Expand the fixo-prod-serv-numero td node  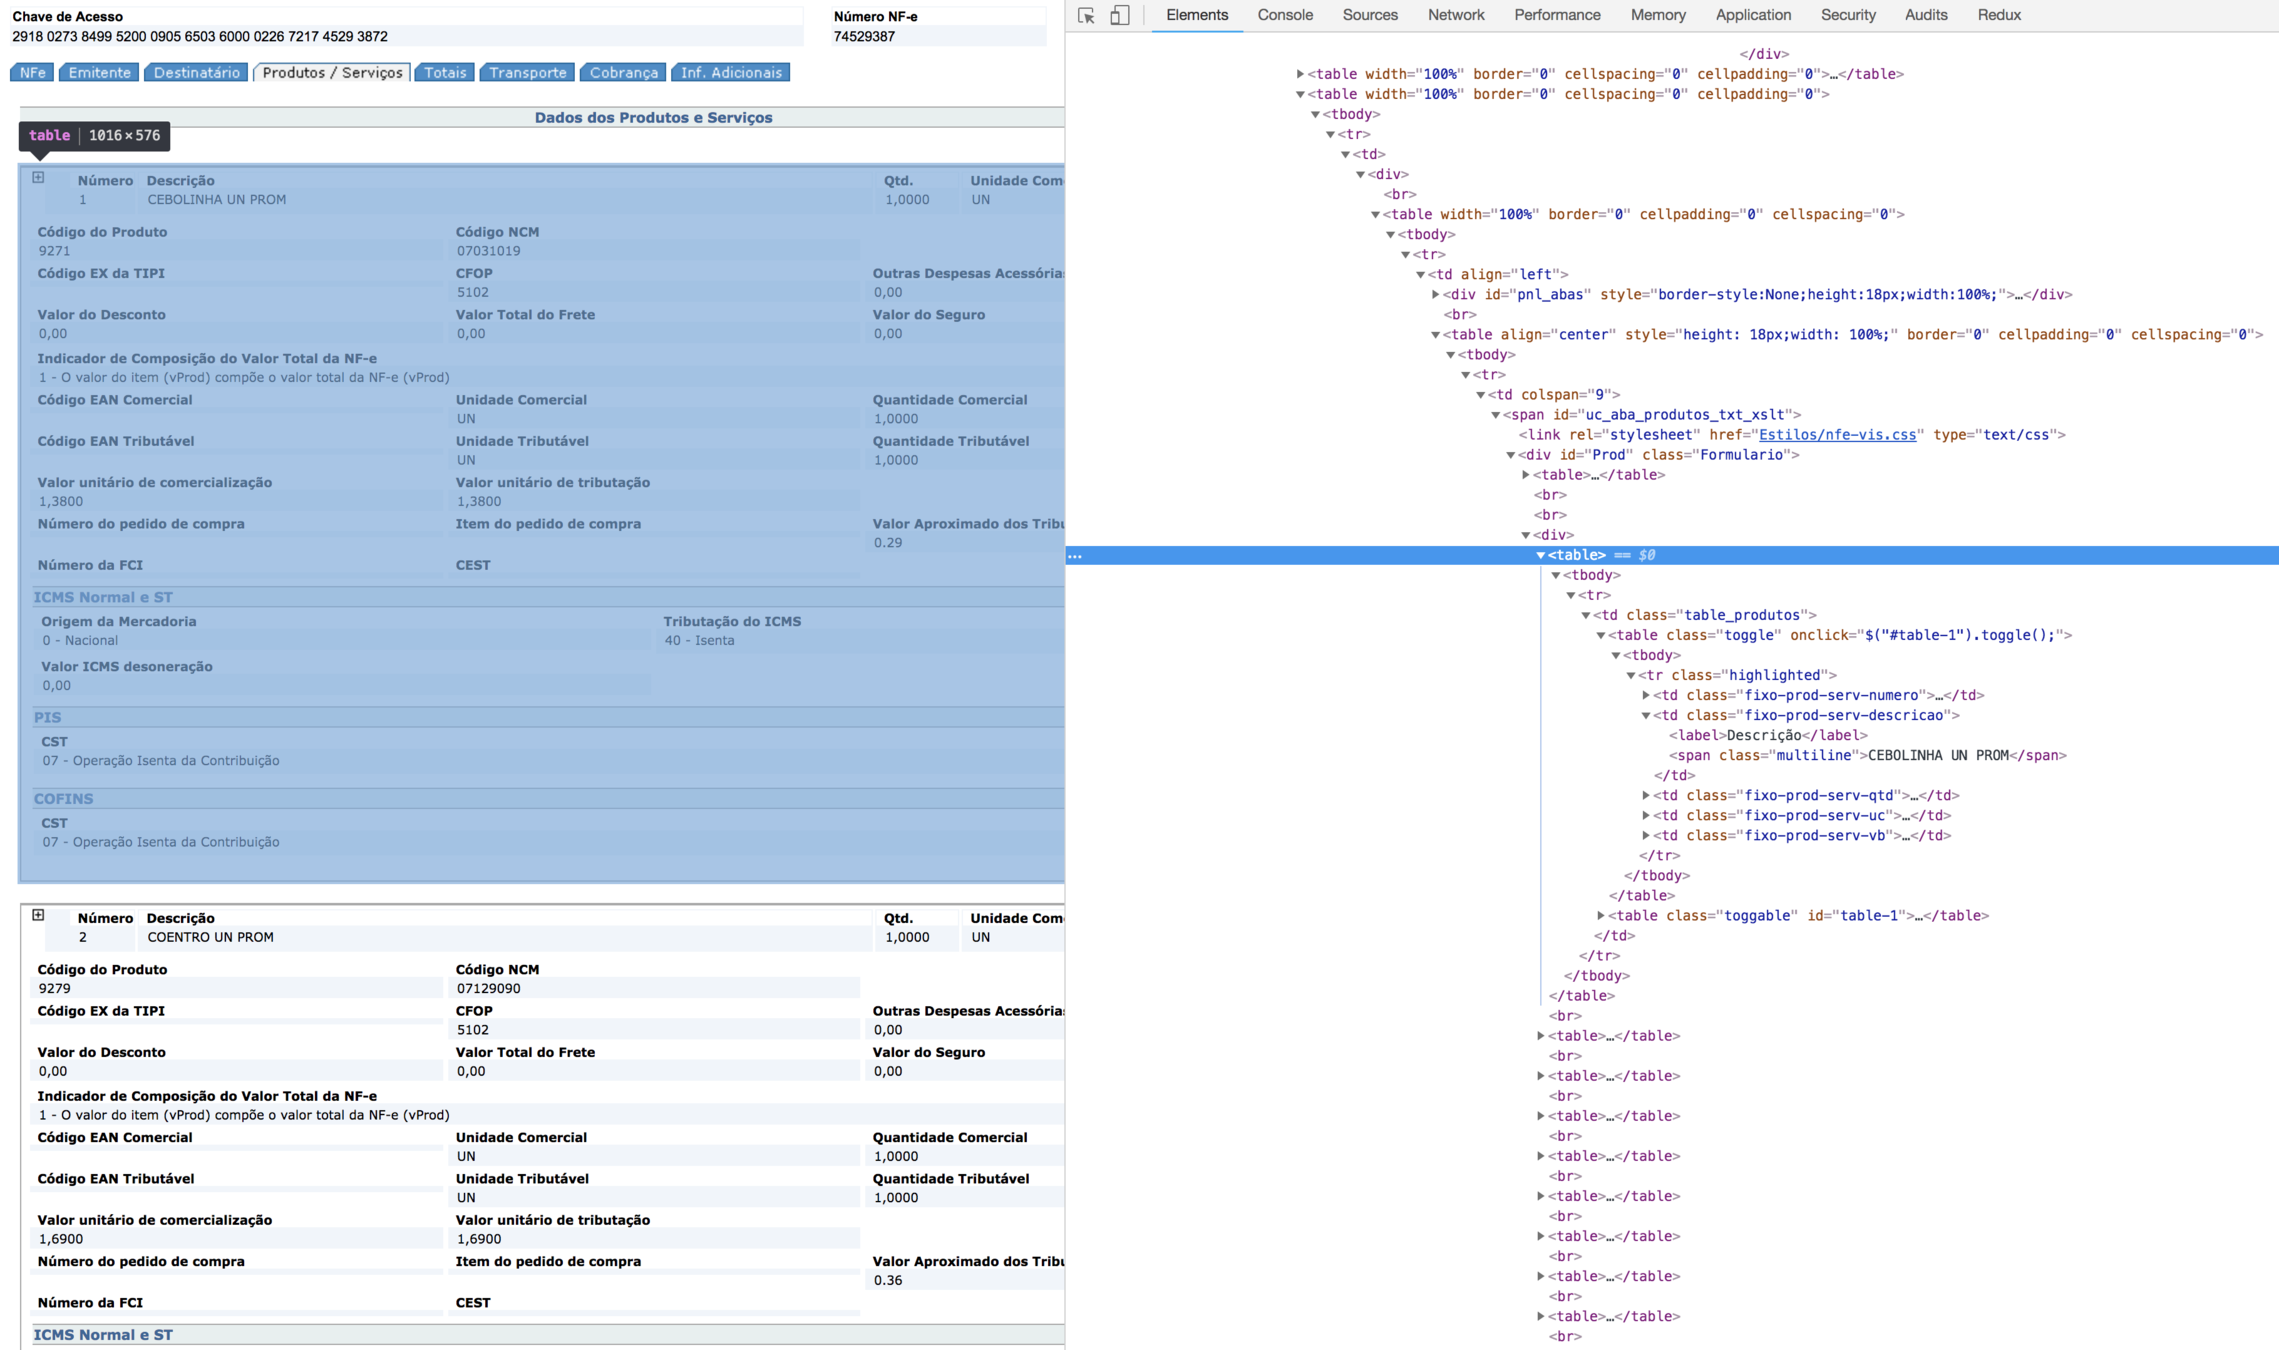[x=1646, y=695]
